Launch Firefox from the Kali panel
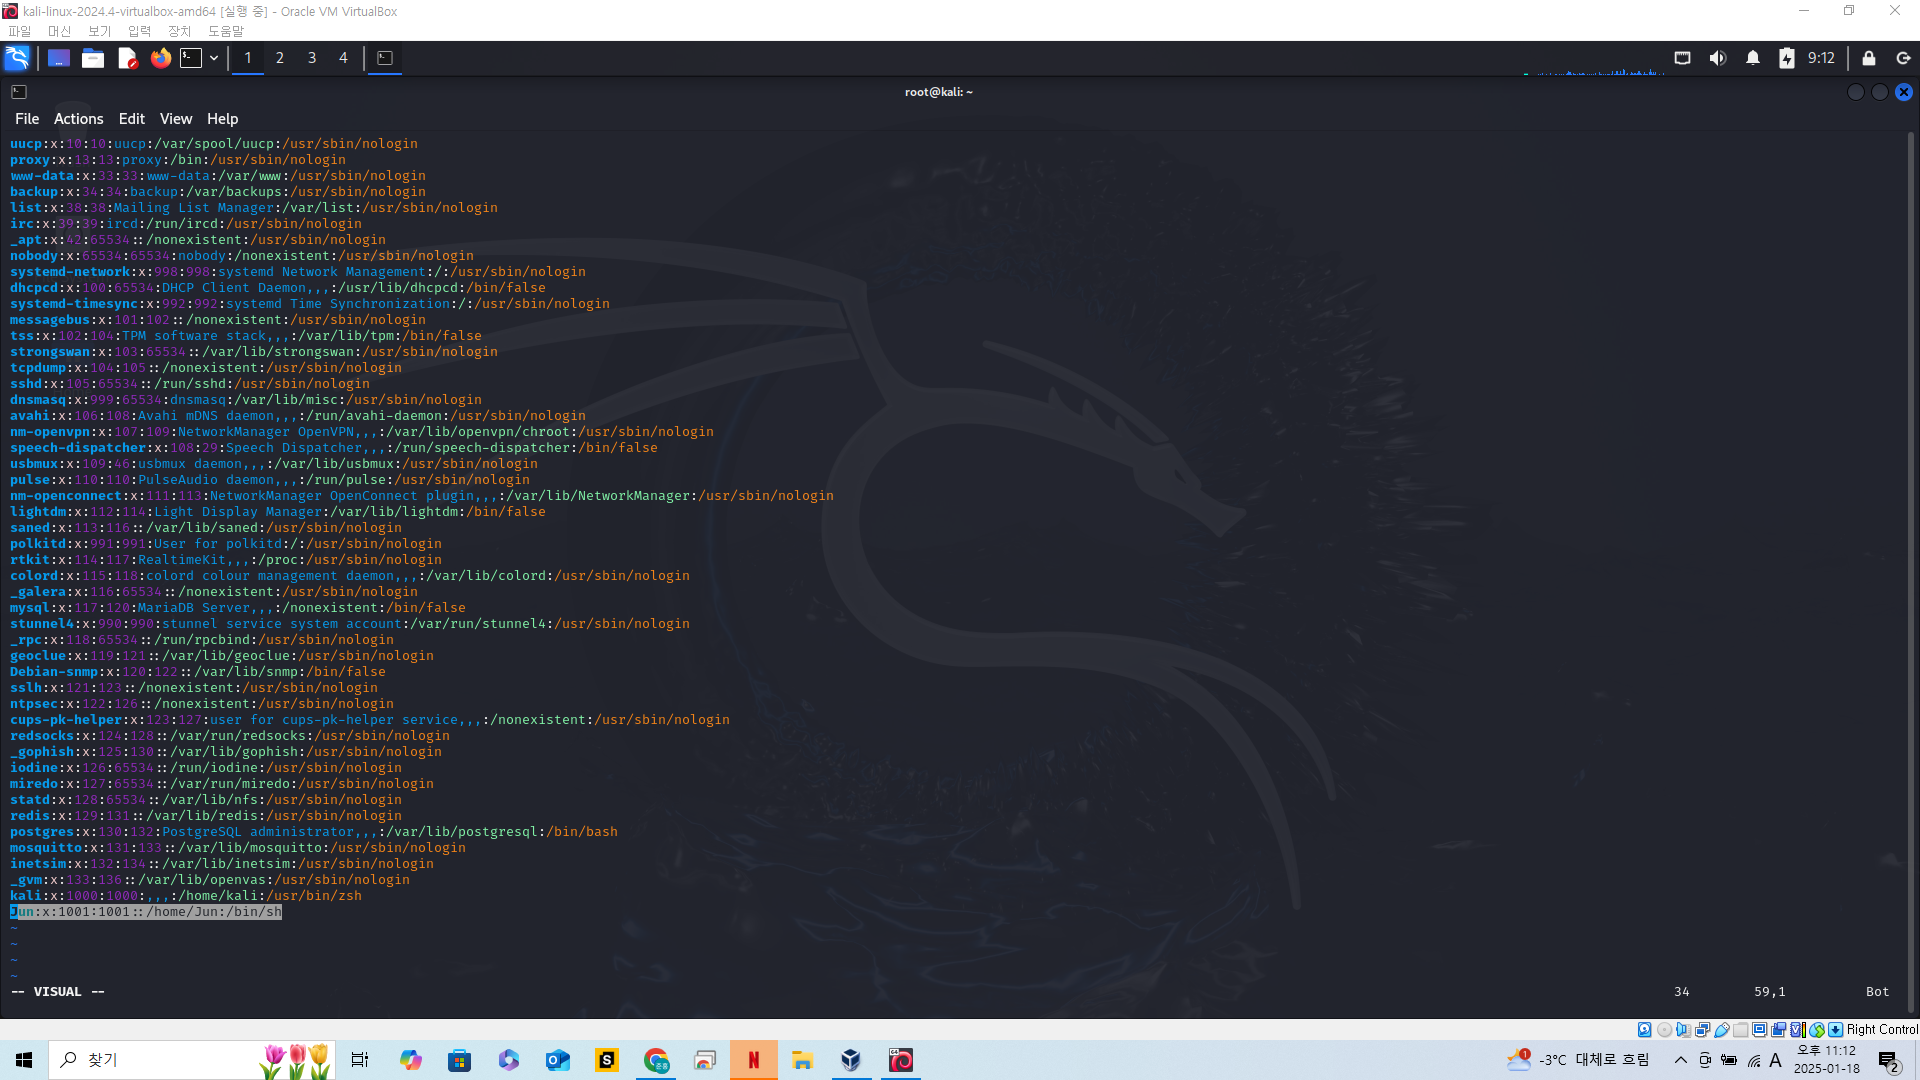Image resolution: width=1920 pixels, height=1080 pixels. [160, 58]
